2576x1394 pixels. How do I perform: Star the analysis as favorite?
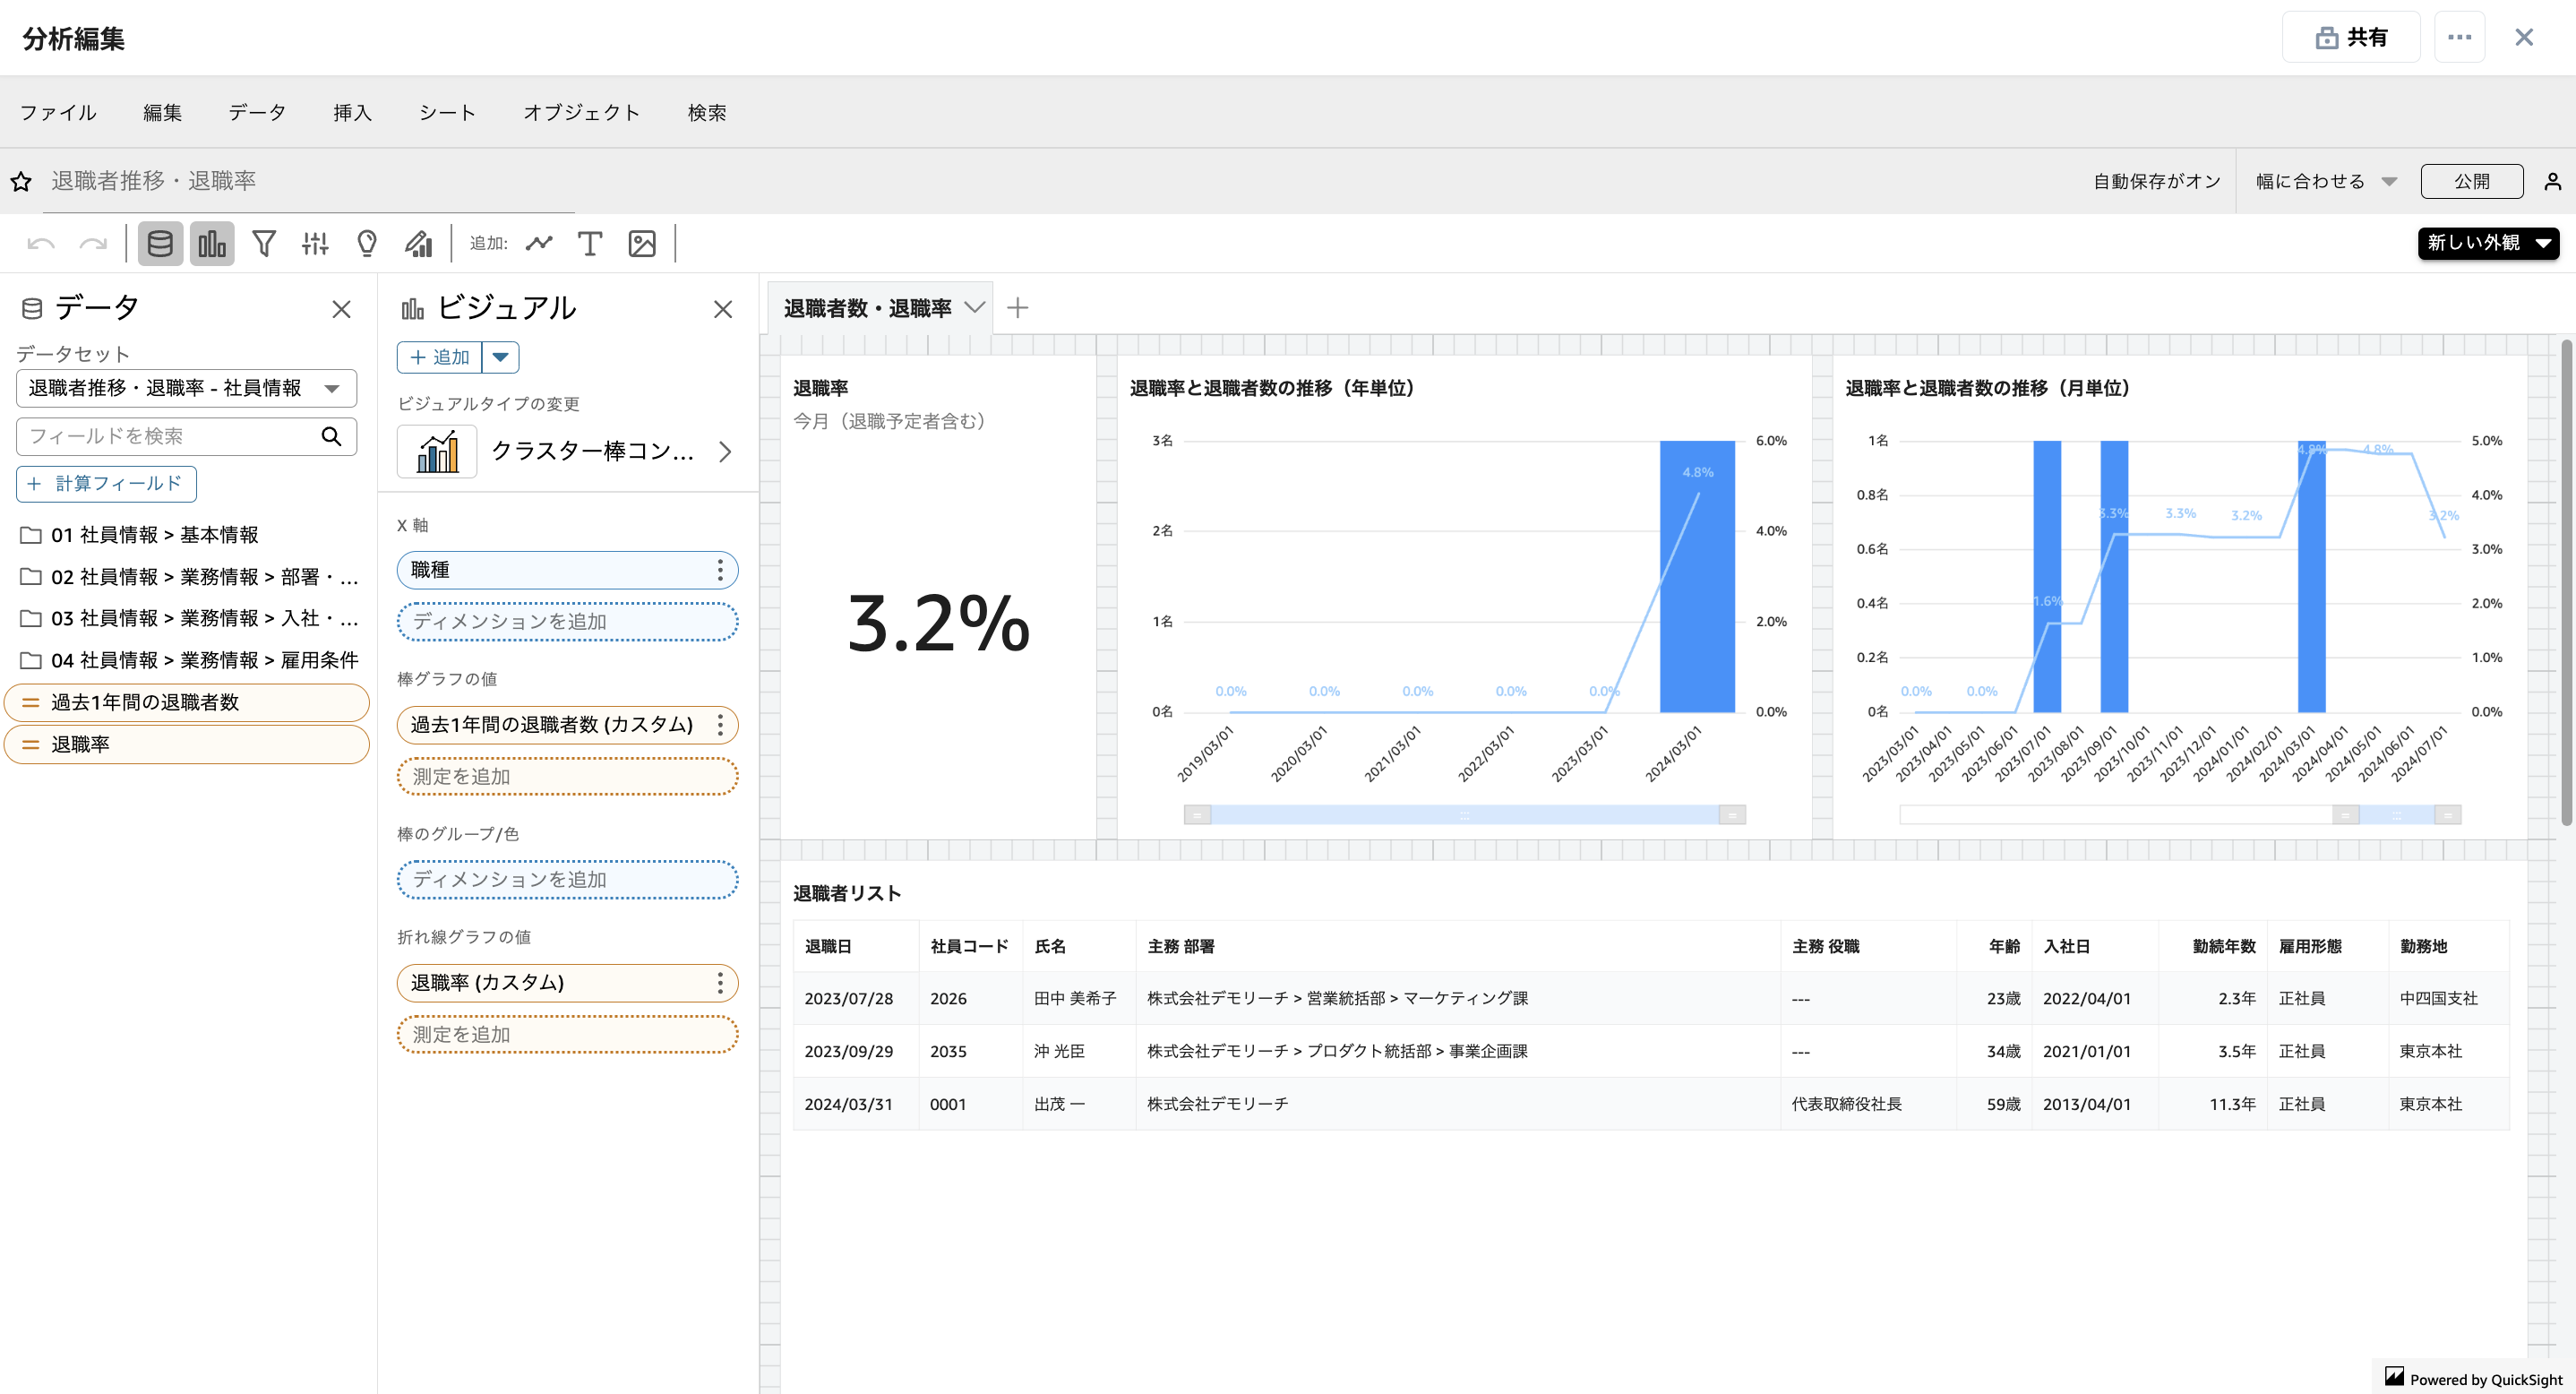[21, 181]
